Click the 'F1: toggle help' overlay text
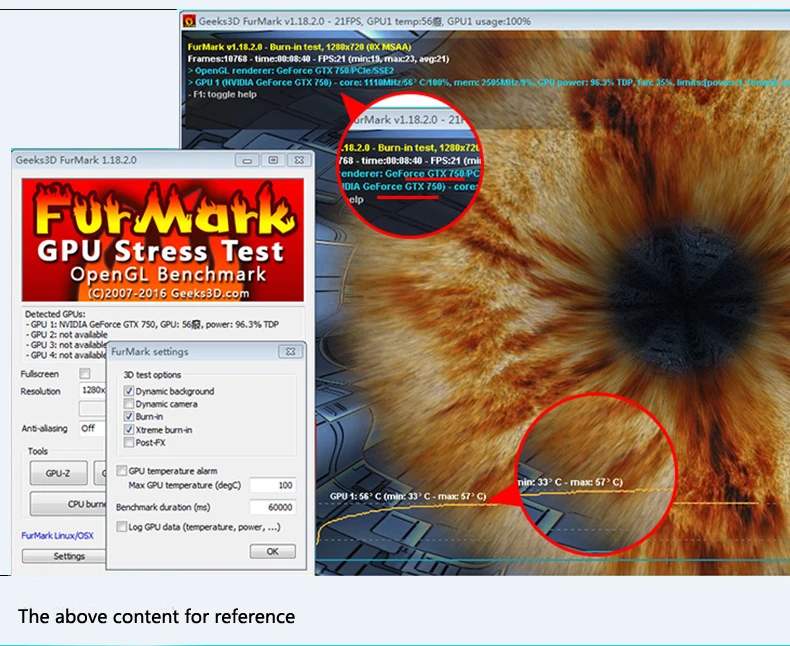The image size is (790, 646). point(222,94)
